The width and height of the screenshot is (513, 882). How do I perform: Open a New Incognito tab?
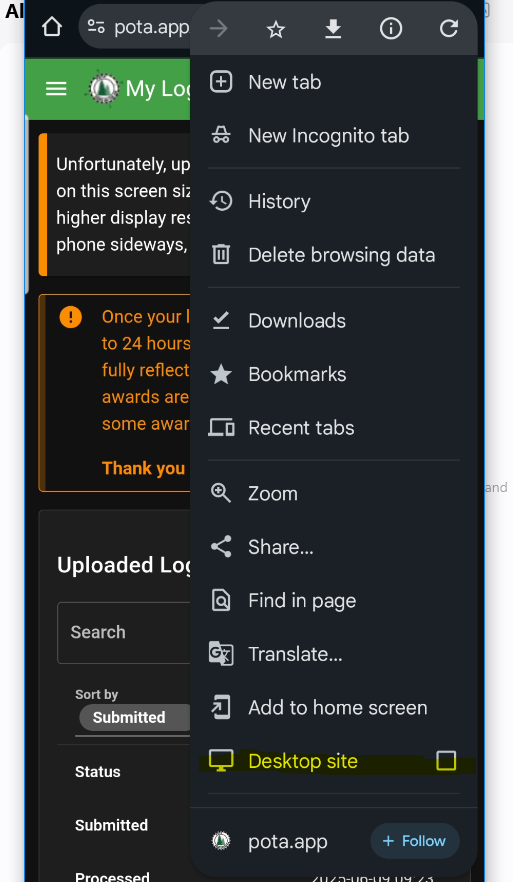coord(334,136)
